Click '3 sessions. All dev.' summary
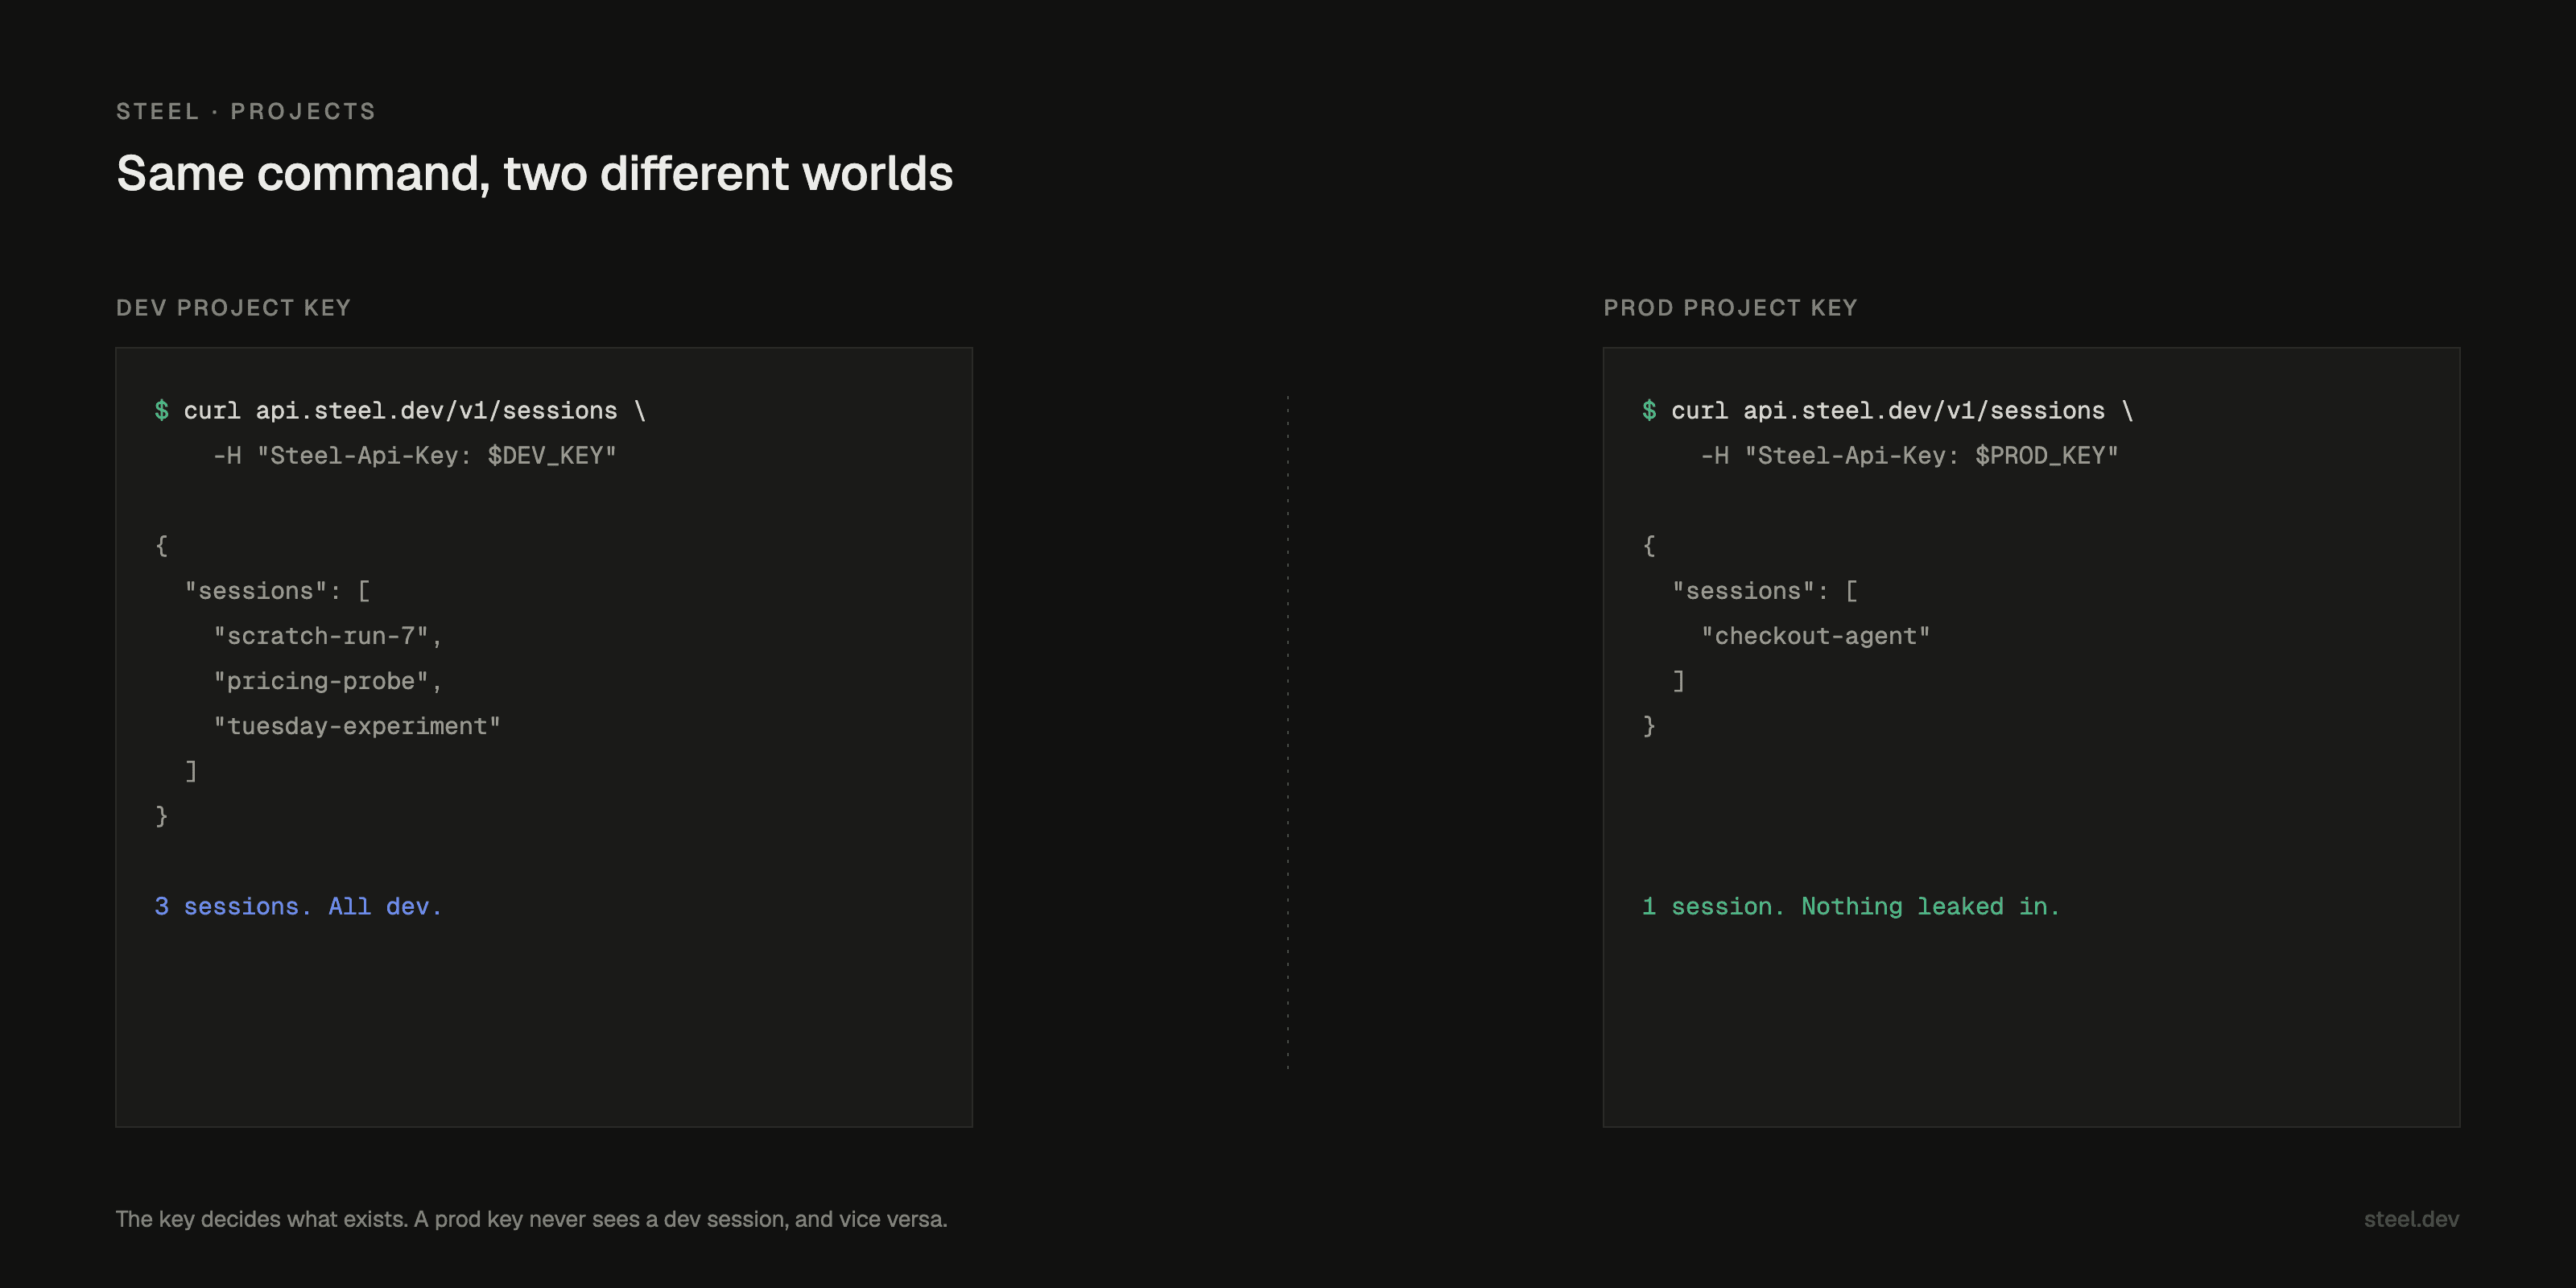 [298, 906]
